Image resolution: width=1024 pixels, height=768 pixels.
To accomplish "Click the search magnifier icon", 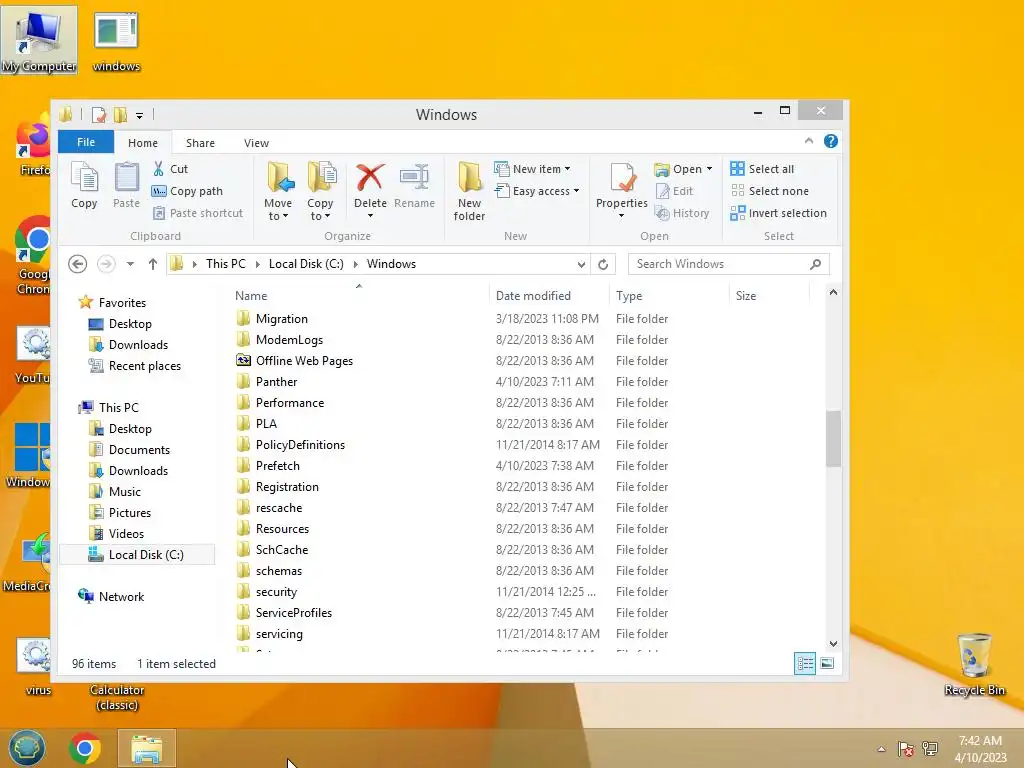I will 815,264.
